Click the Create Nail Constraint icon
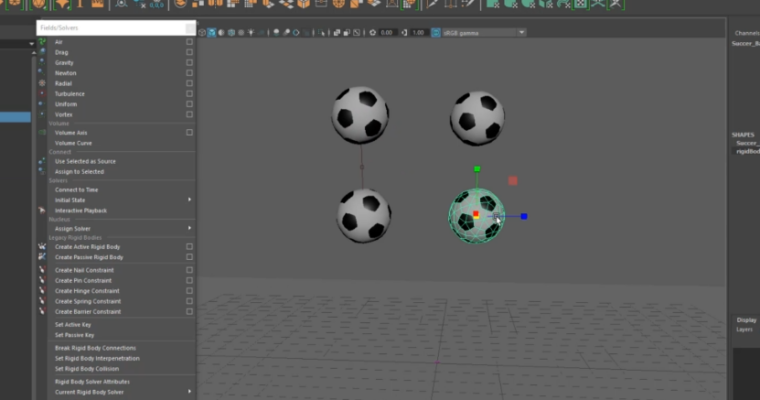Screen dimensions: 760x400 coord(42,270)
